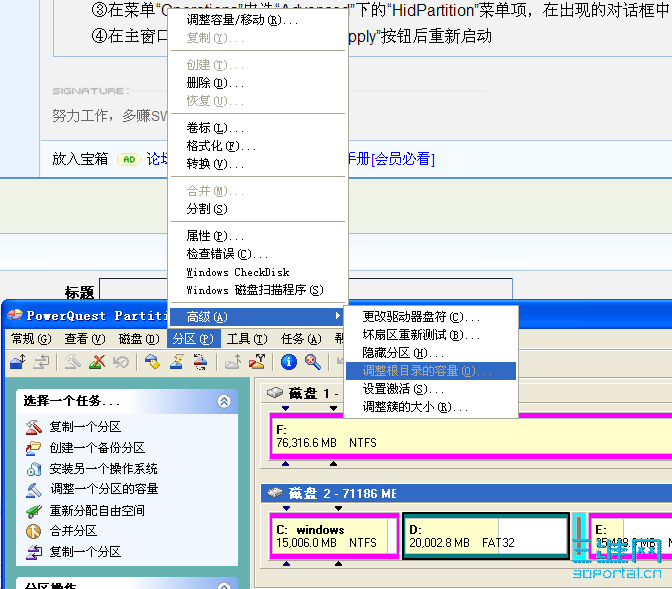Click the greyed Copy partition toolbar icon

[x=42, y=362]
